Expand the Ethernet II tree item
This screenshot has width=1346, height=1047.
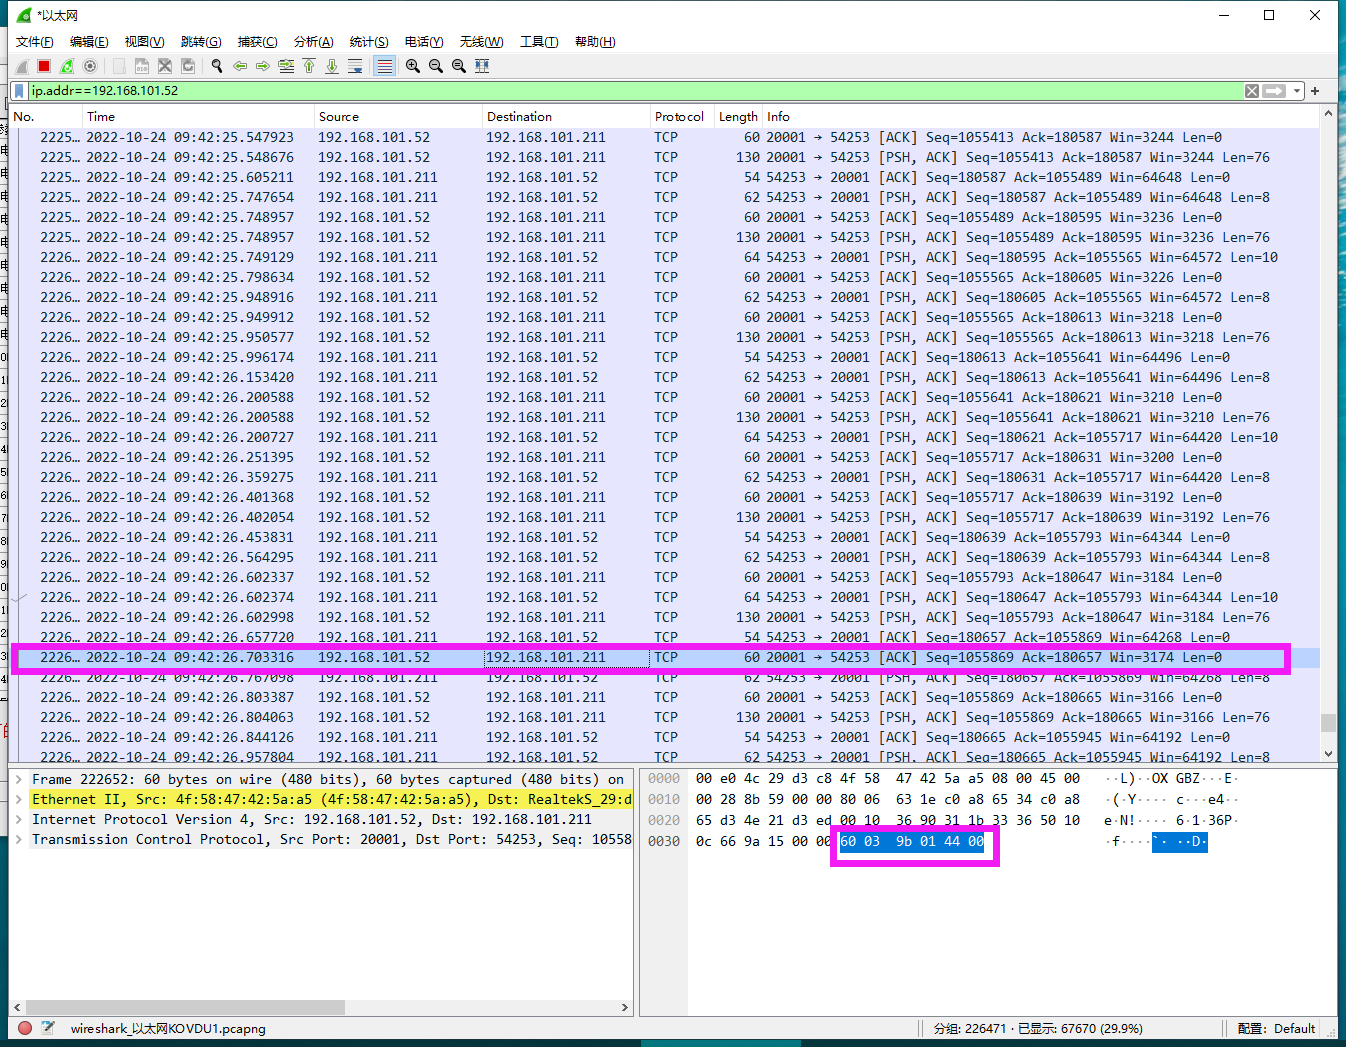pos(19,799)
